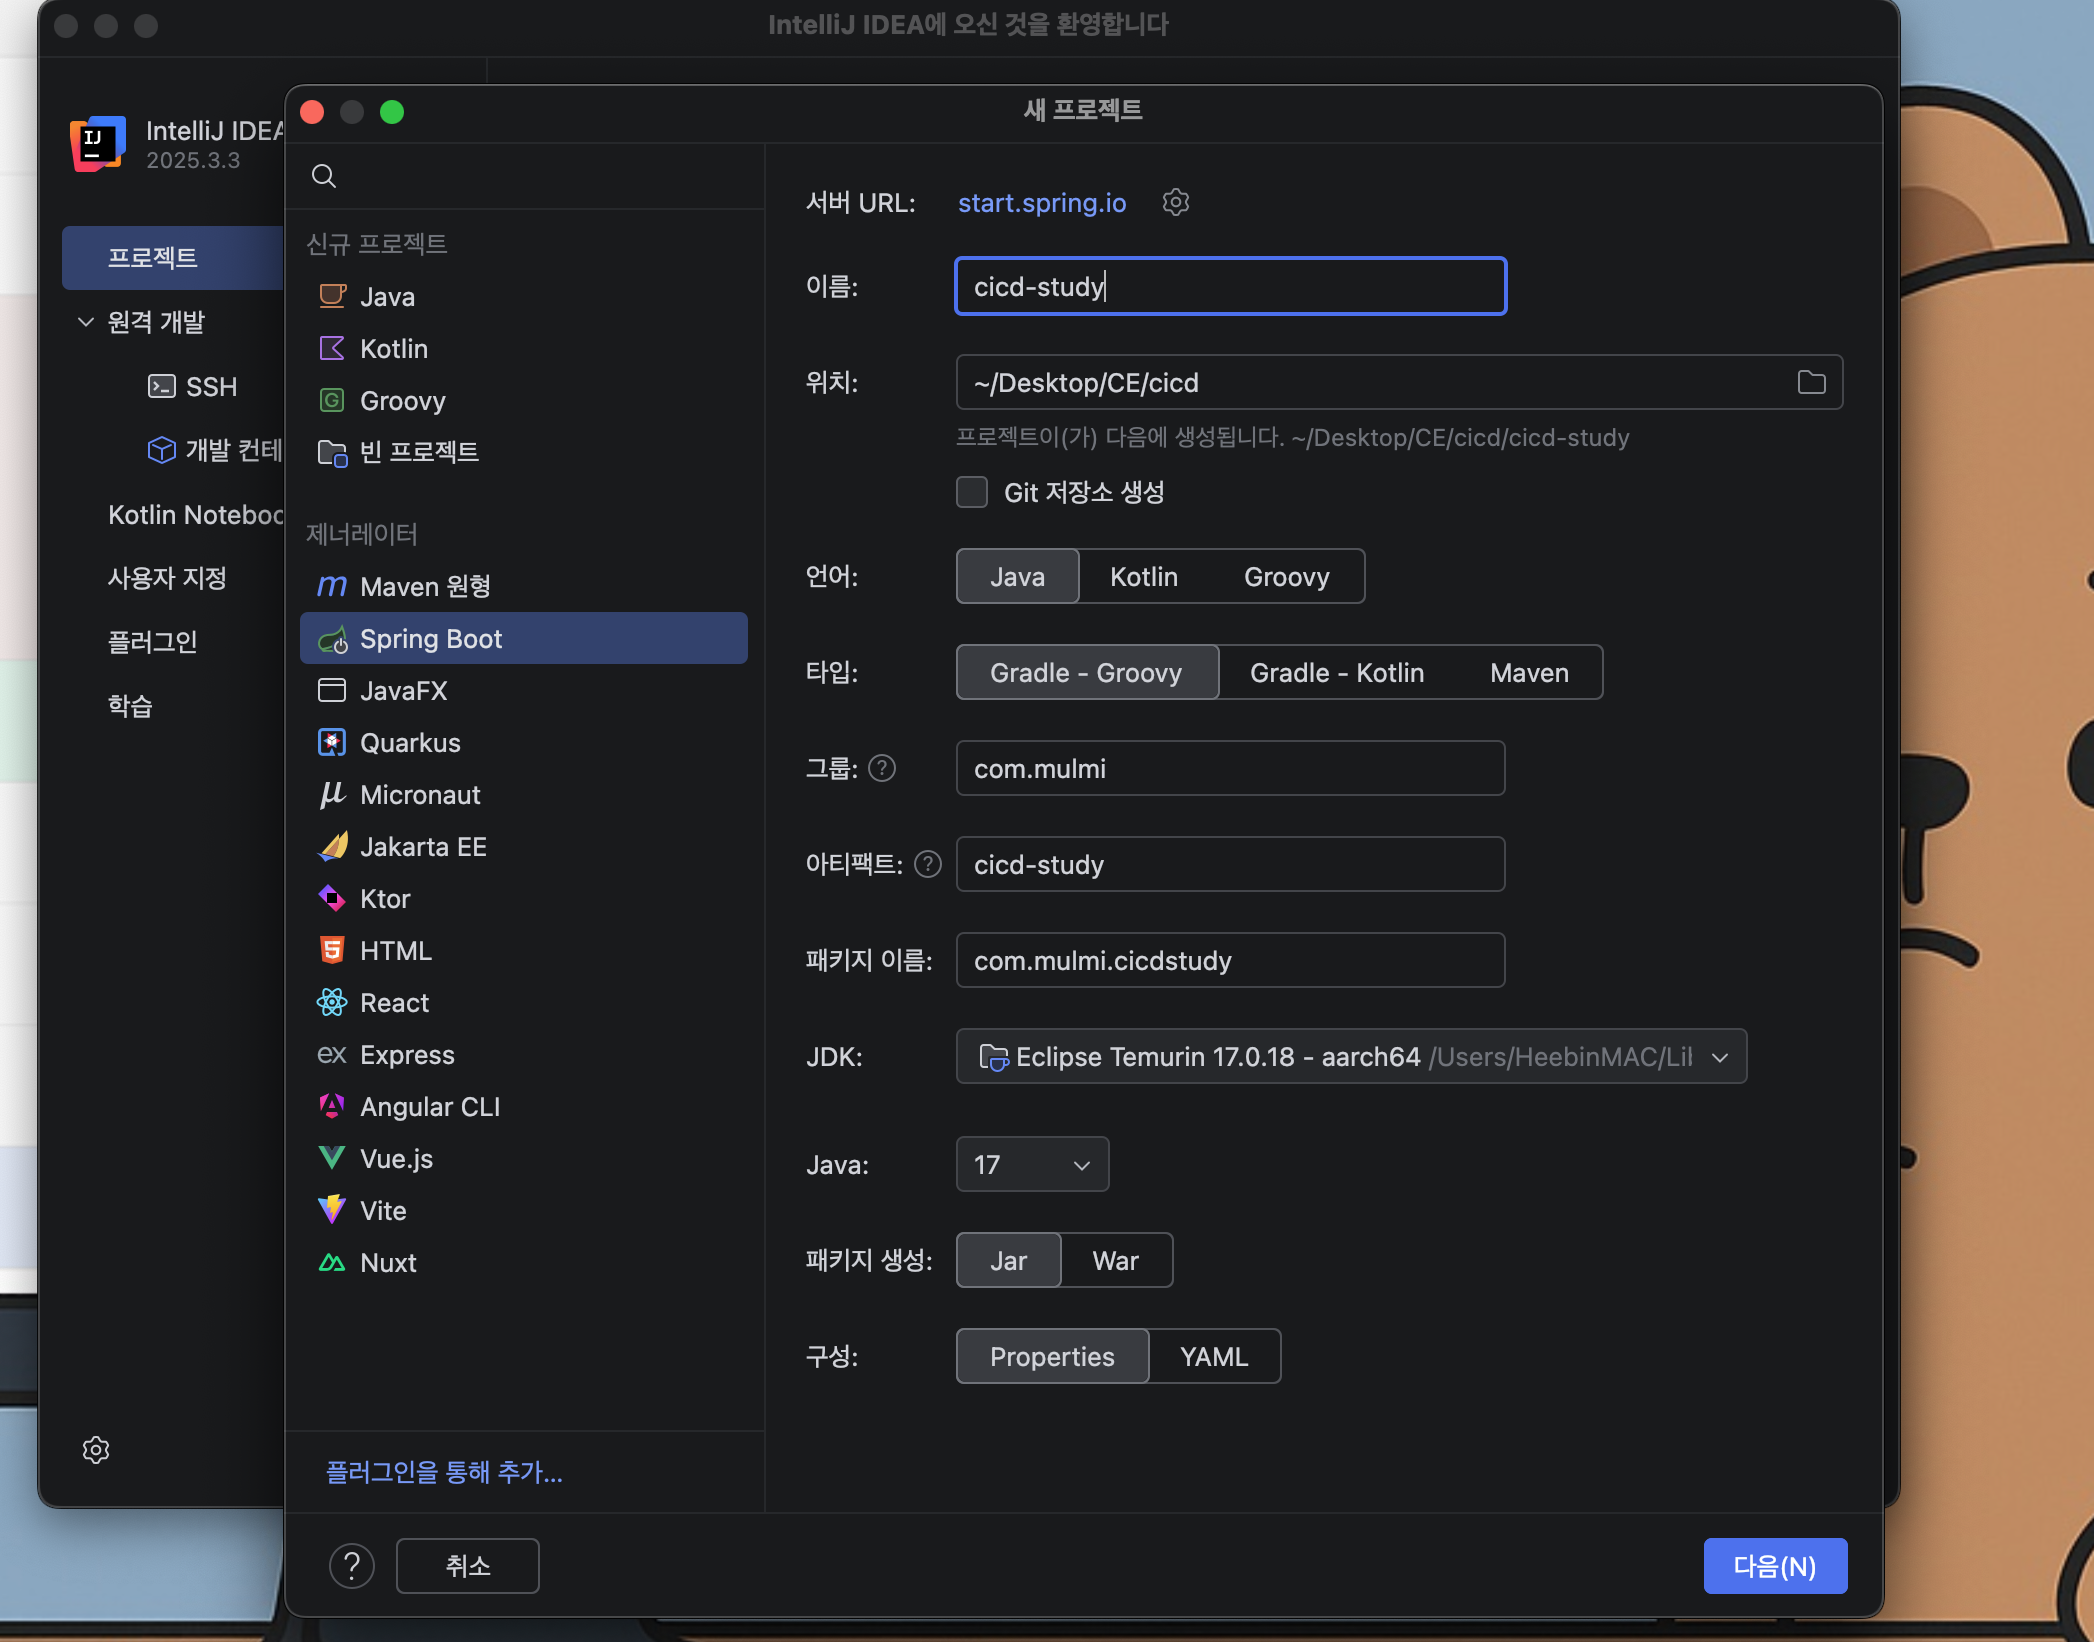Click the 패키지 이름 input field

coord(1231,960)
